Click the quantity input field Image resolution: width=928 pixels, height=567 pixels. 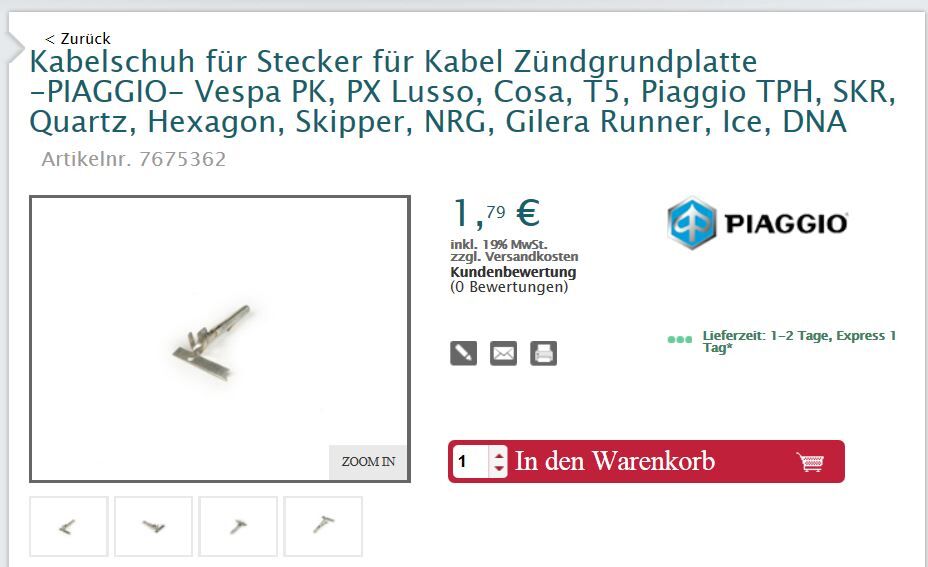pos(471,461)
